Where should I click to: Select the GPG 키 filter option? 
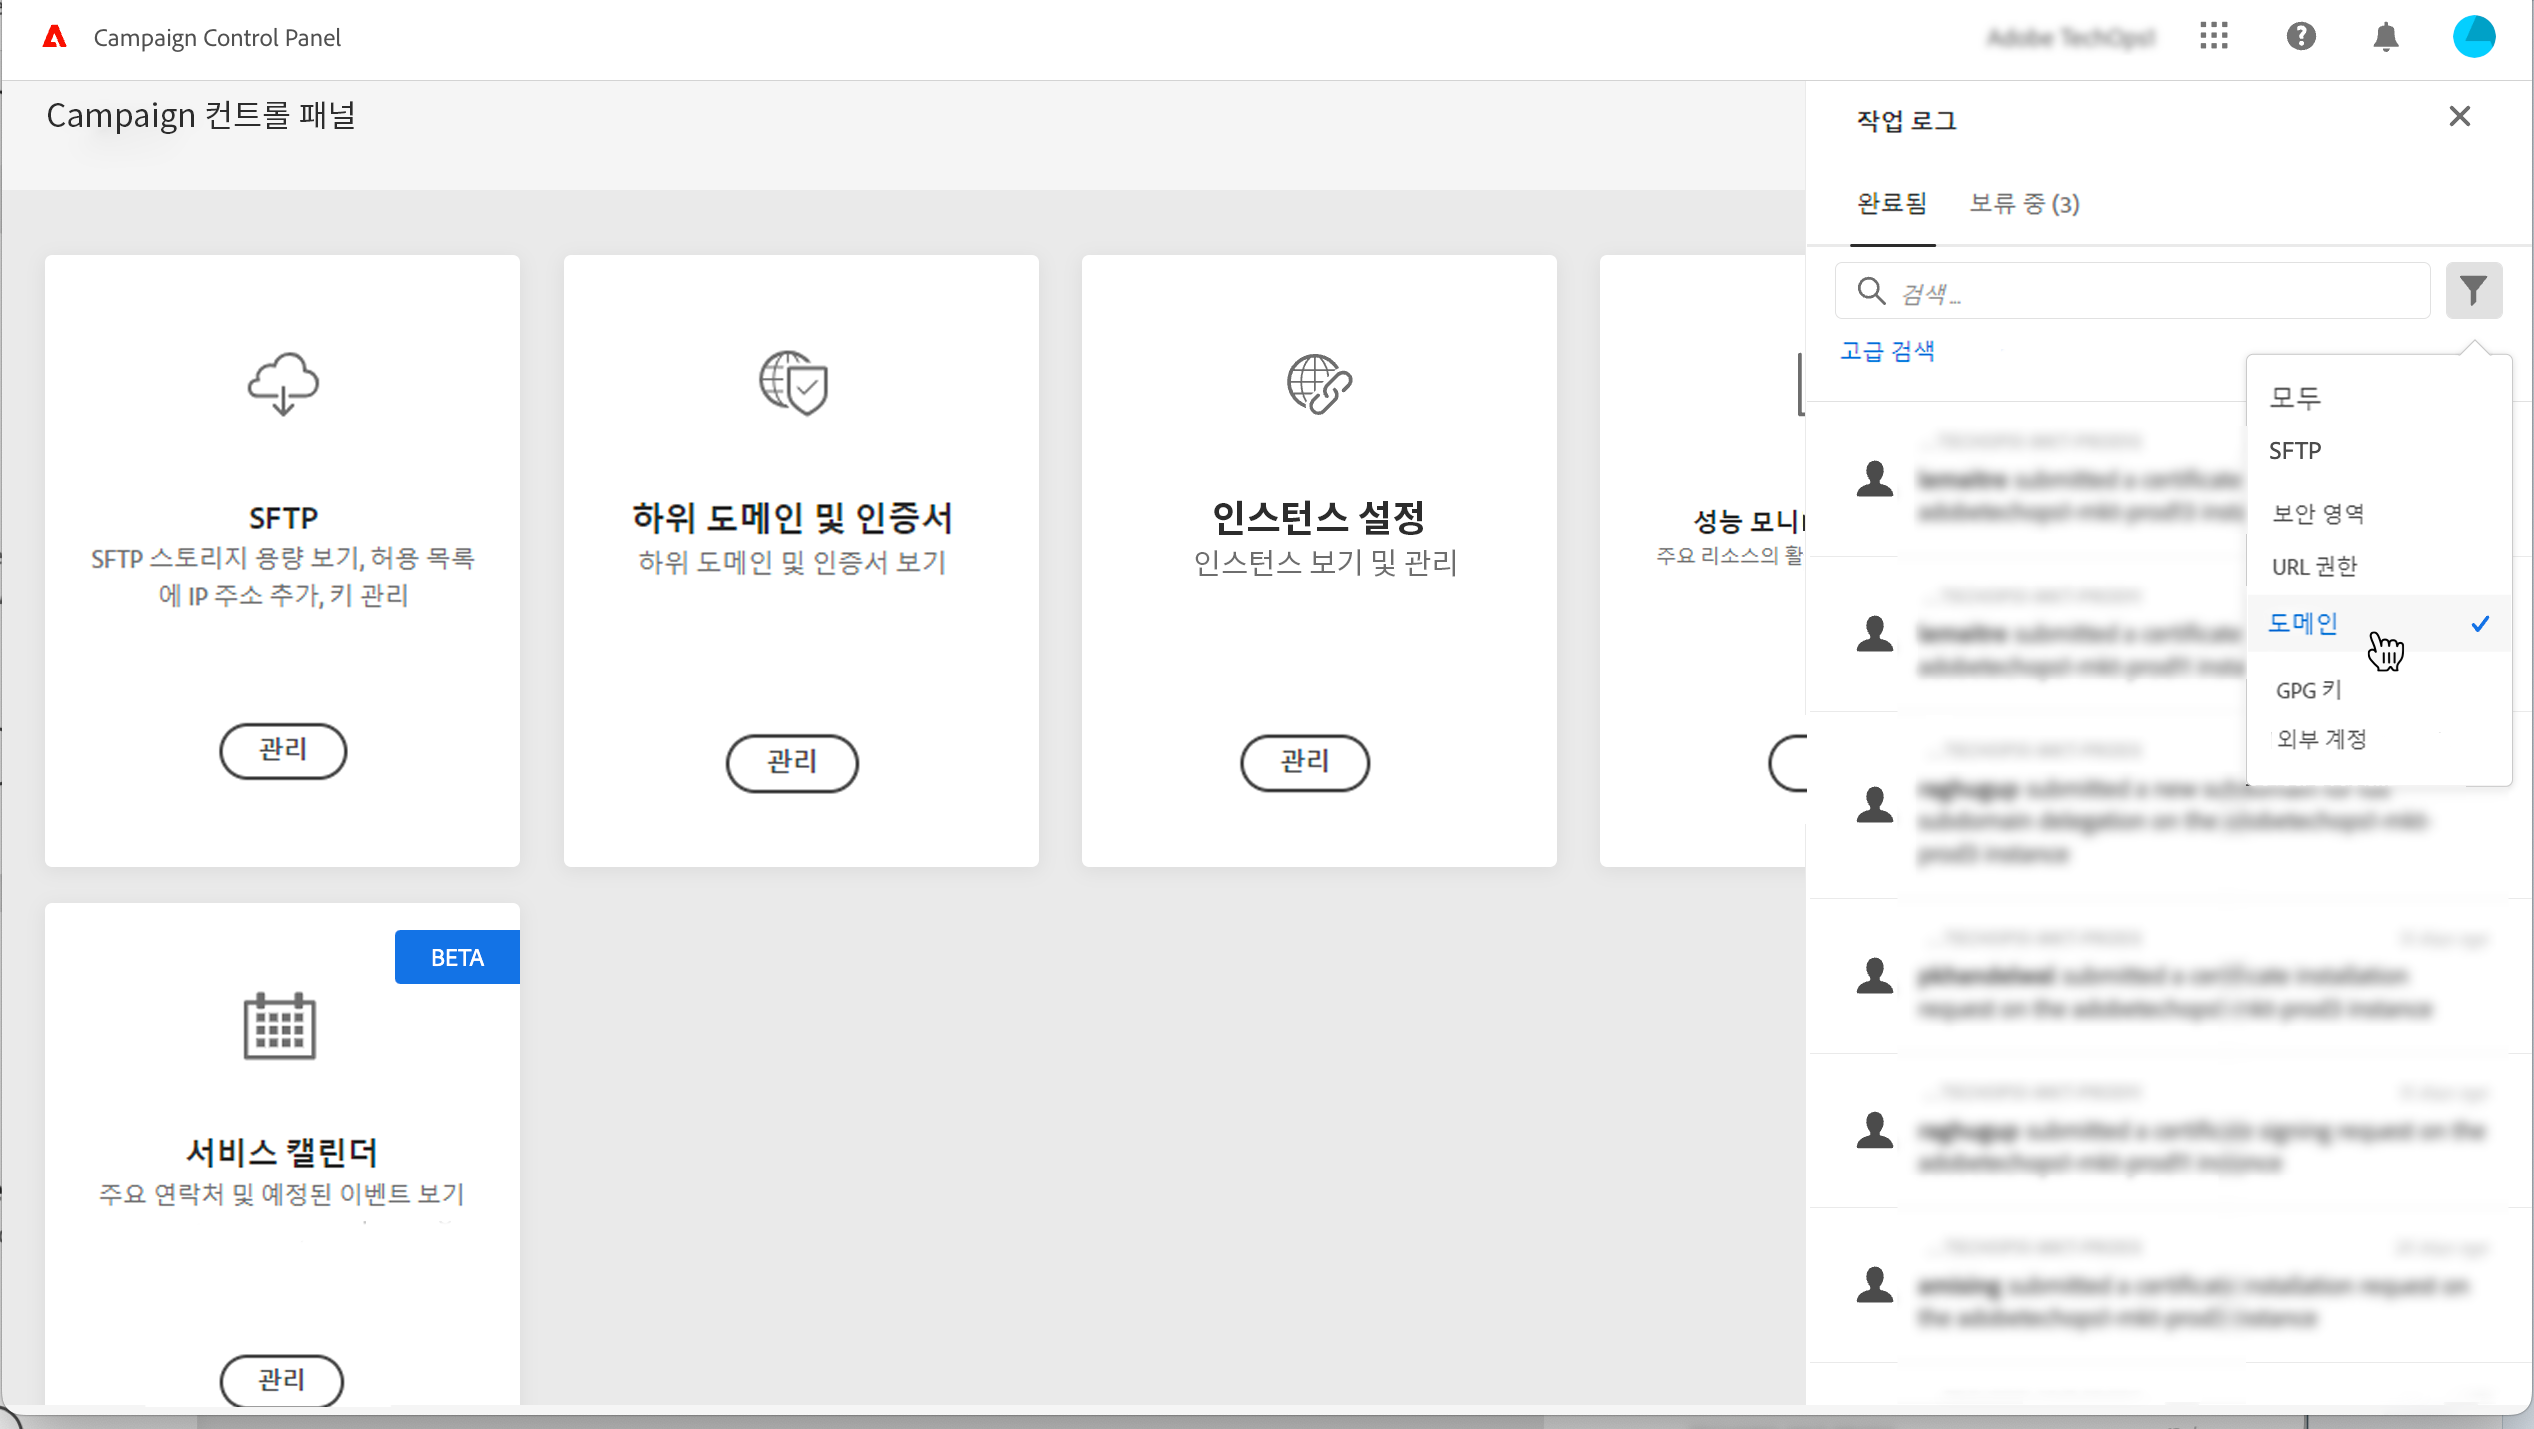[x=2308, y=690]
